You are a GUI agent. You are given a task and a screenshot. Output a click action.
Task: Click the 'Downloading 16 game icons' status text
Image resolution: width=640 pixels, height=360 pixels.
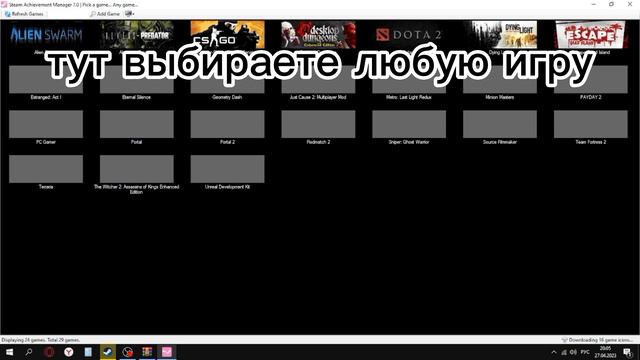600,340
